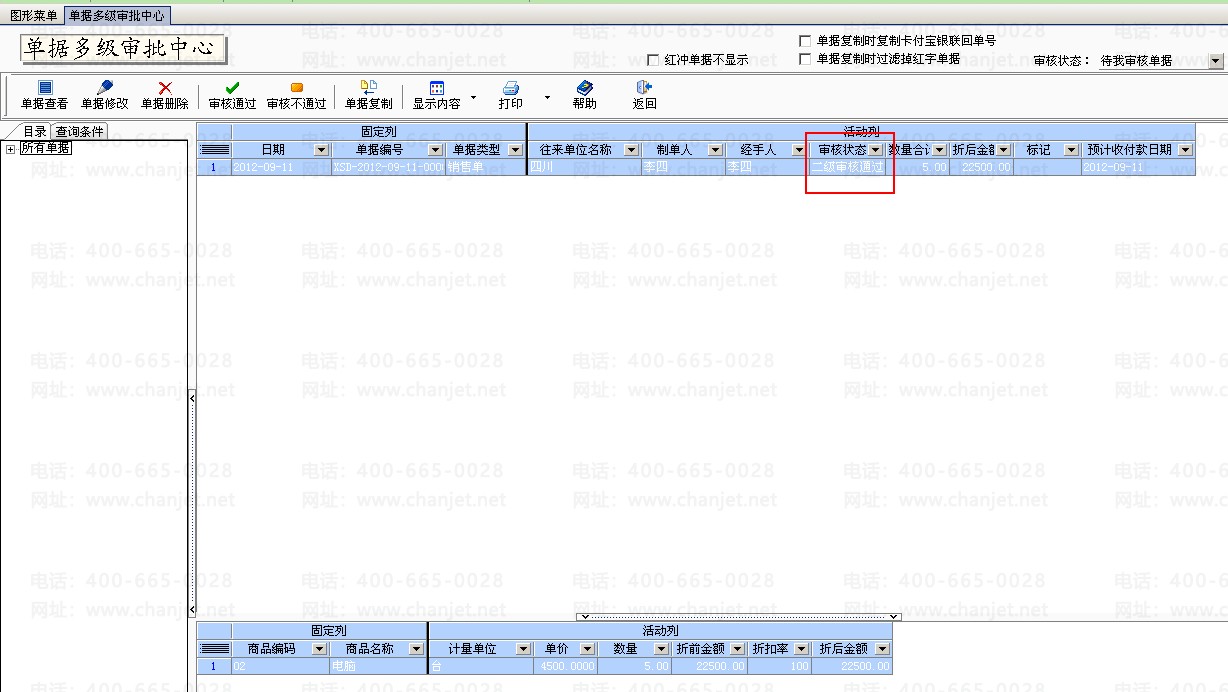The image size is (1228, 692).
Task: Collapse left panel using splitter arrows
Action: (x=191, y=398)
